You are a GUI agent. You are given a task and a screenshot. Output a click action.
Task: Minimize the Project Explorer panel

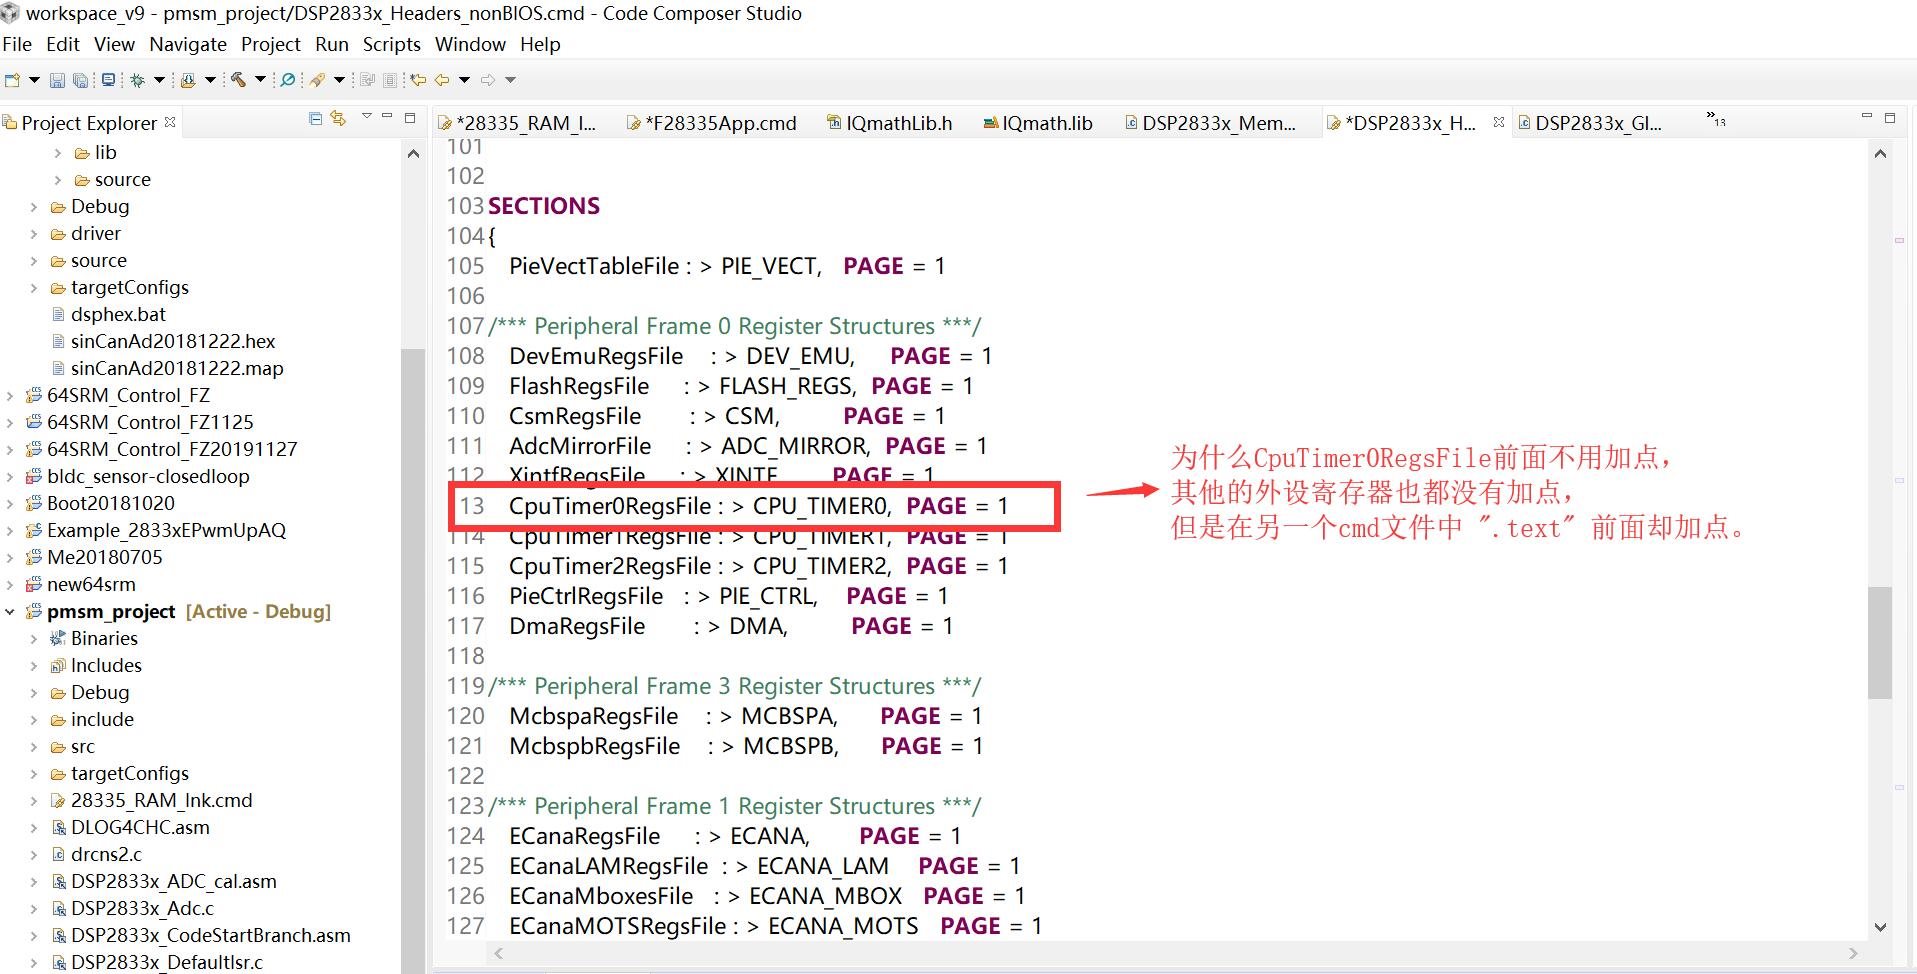coord(387,117)
